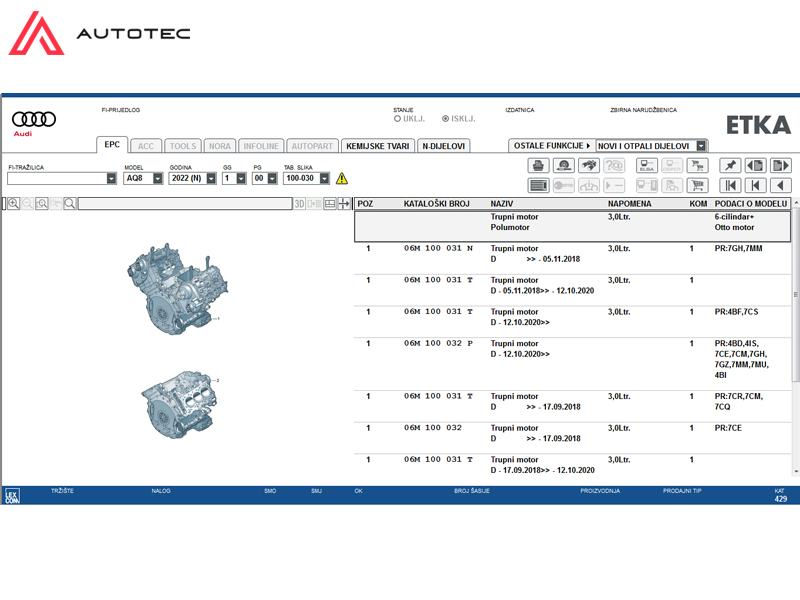This screenshot has width=800, height=600.
Task: Click the upper engine illustration
Action: coord(177,290)
